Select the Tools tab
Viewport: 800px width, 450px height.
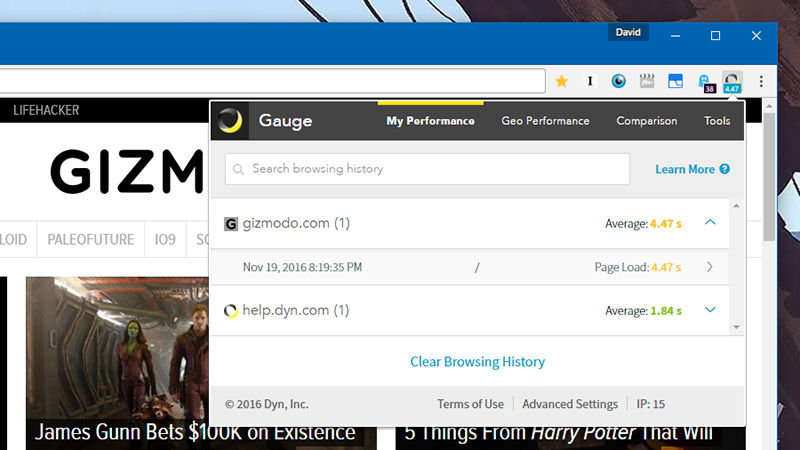[717, 121]
